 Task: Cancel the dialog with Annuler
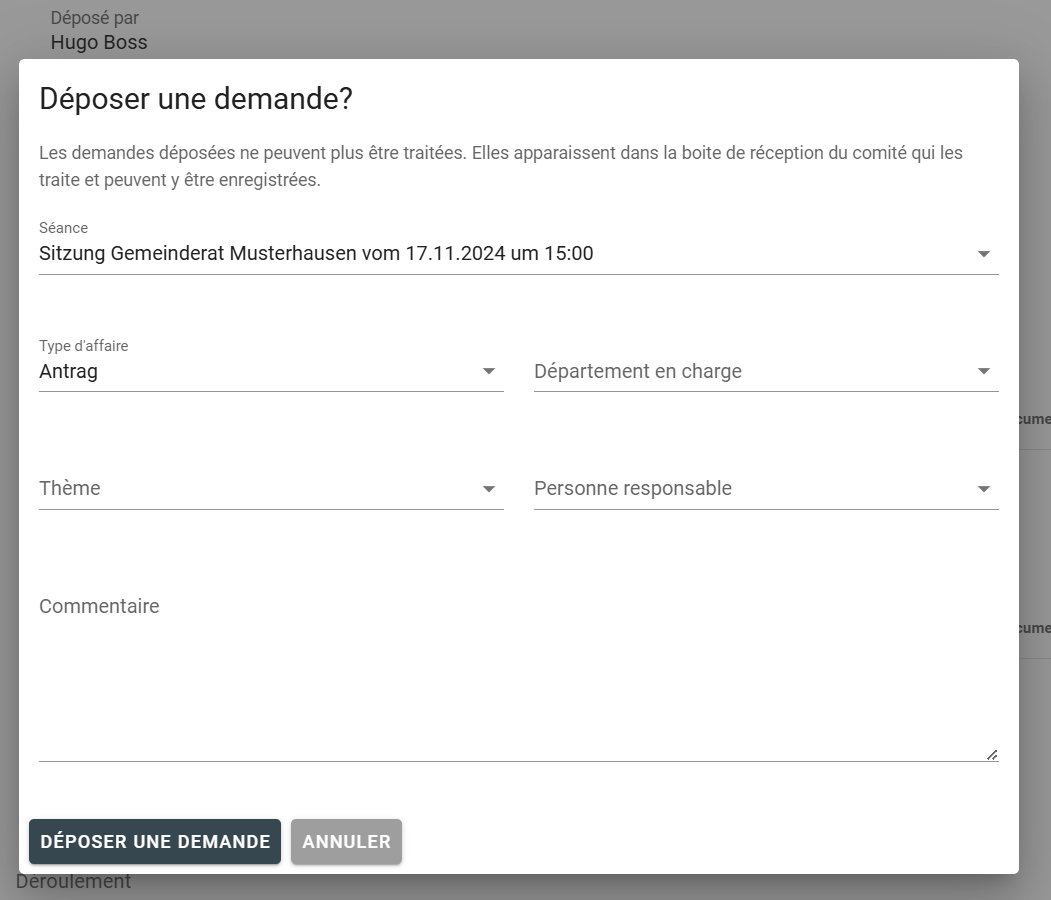[x=346, y=842]
